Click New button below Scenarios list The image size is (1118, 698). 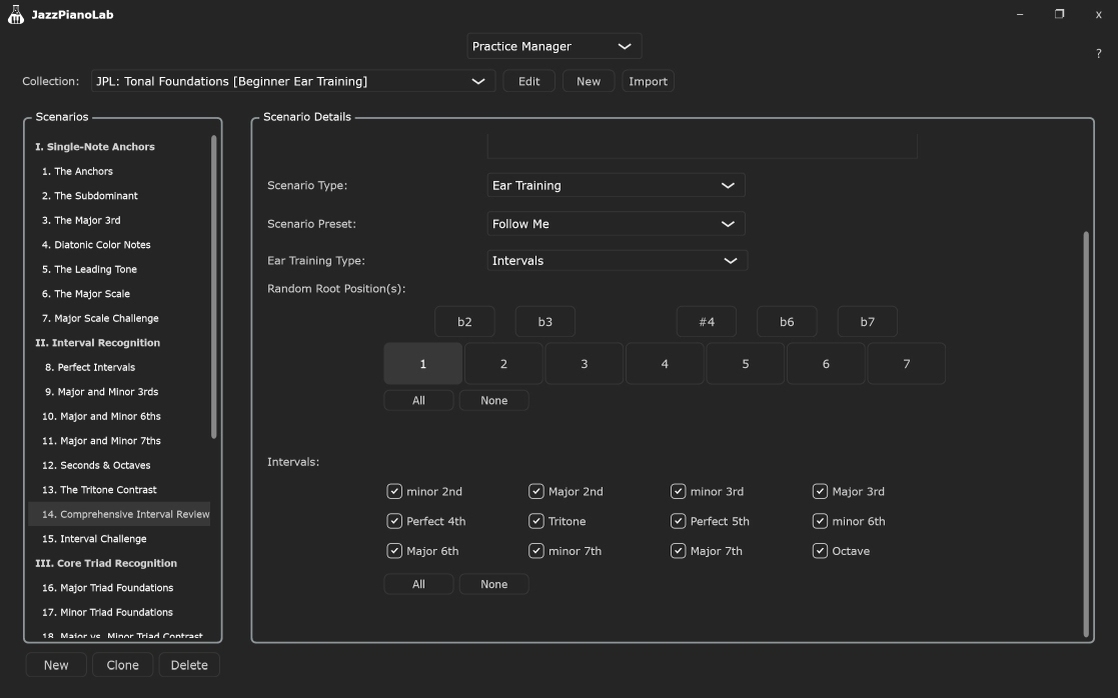tap(56, 665)
